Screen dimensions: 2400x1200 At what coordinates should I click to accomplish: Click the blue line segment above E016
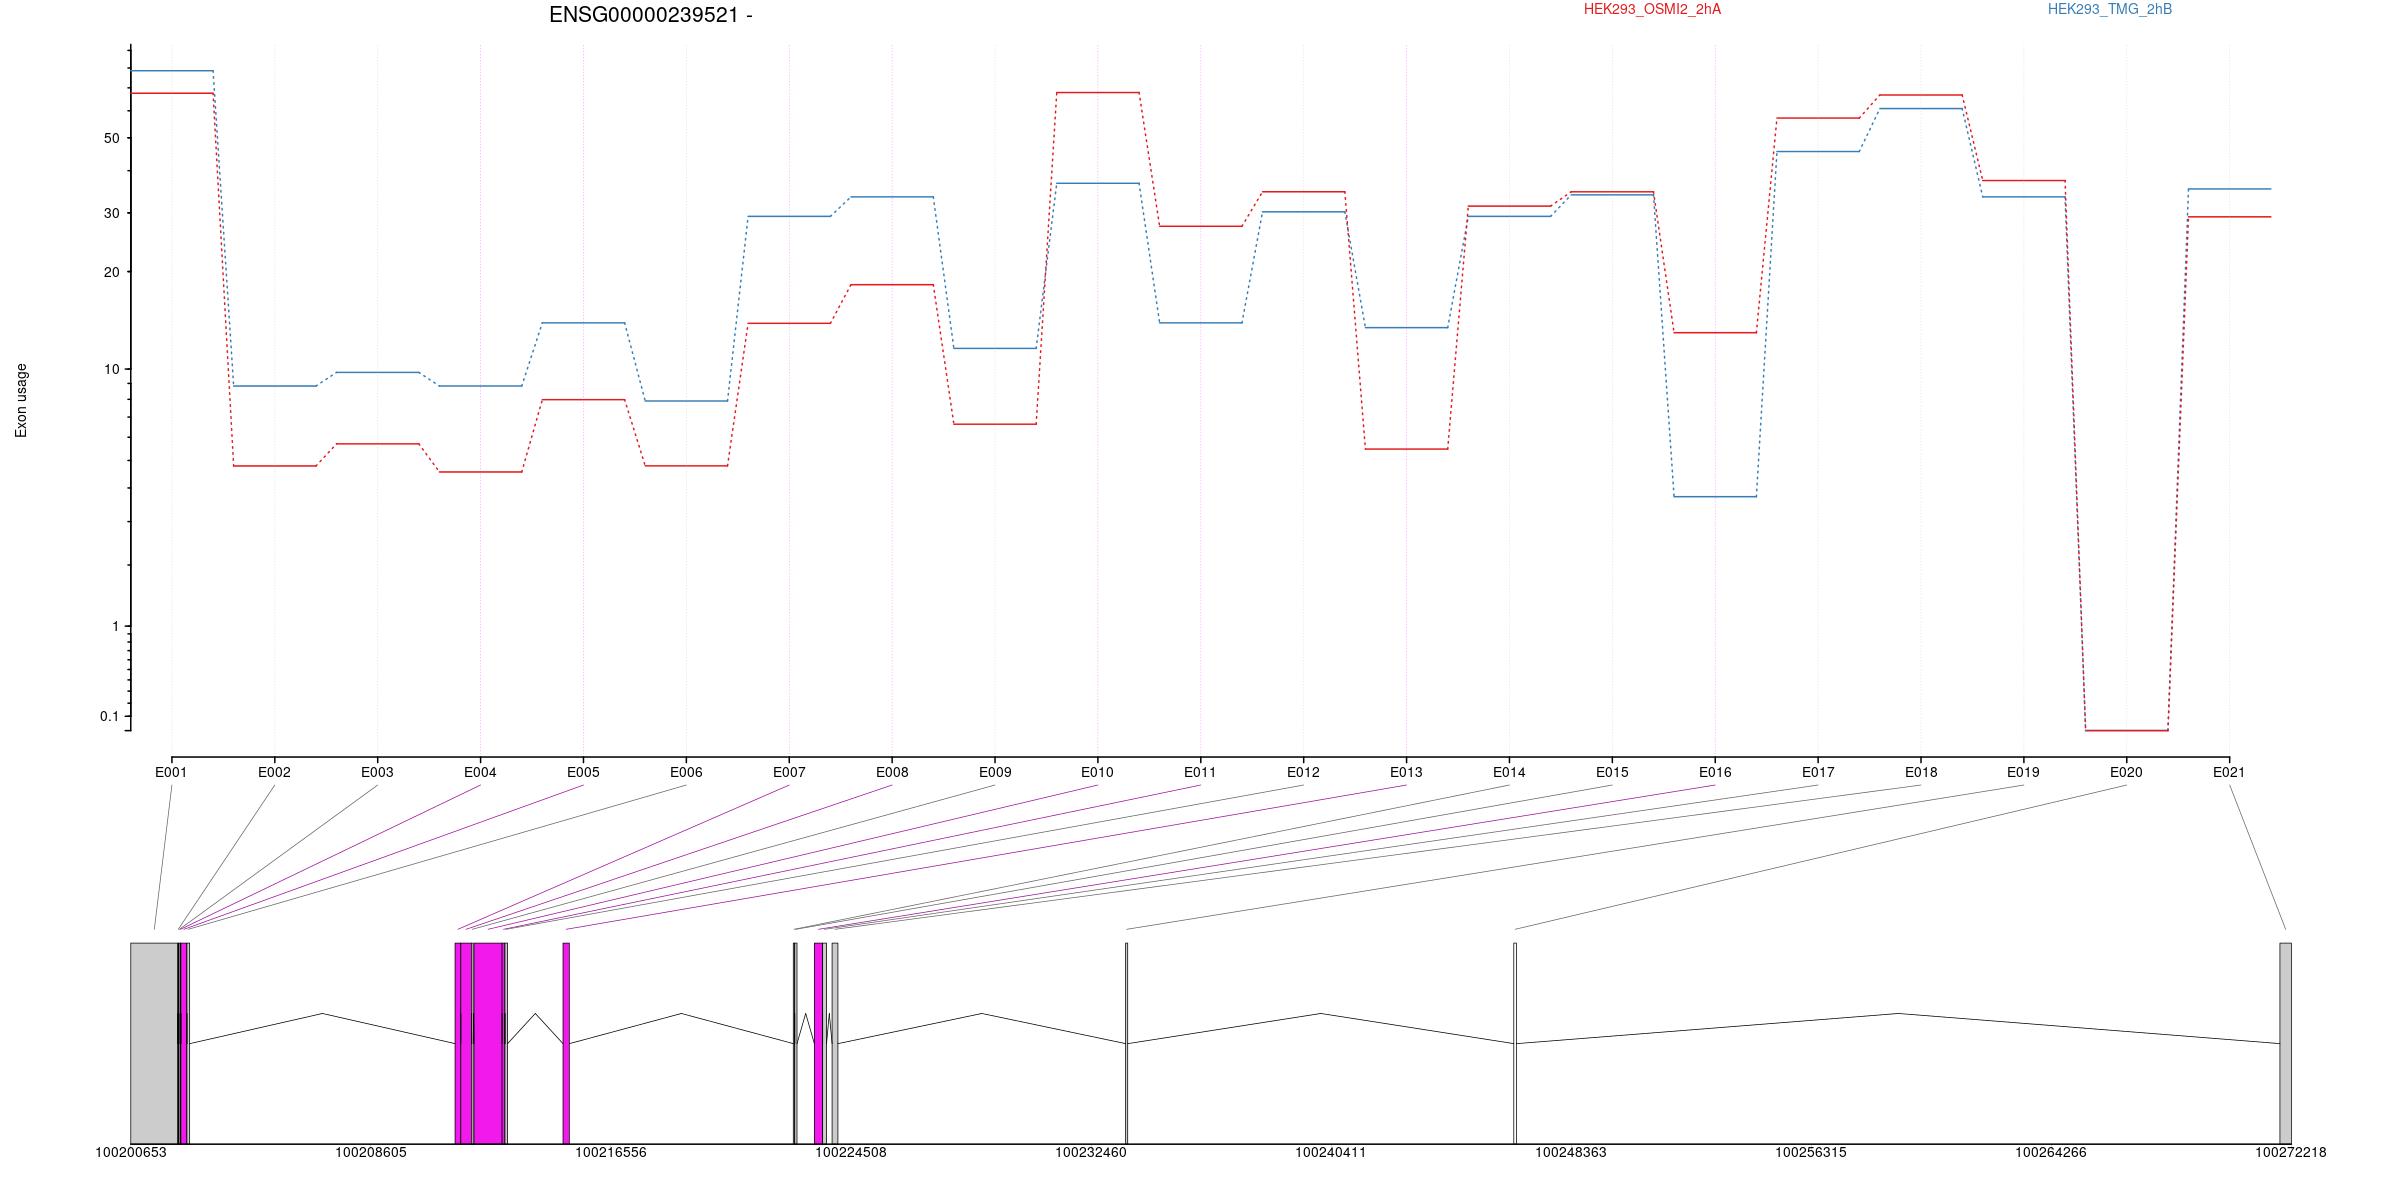[1715, 496]
